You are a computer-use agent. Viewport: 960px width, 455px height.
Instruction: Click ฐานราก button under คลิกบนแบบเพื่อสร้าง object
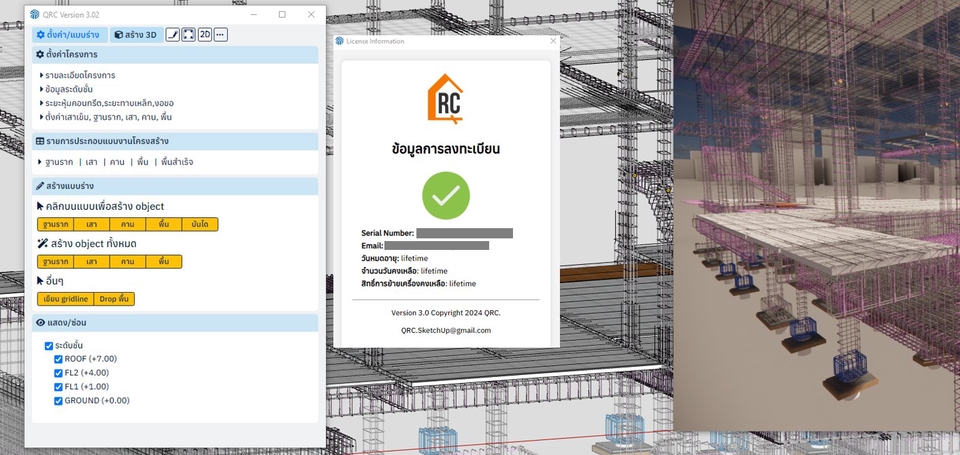point(56,224)
